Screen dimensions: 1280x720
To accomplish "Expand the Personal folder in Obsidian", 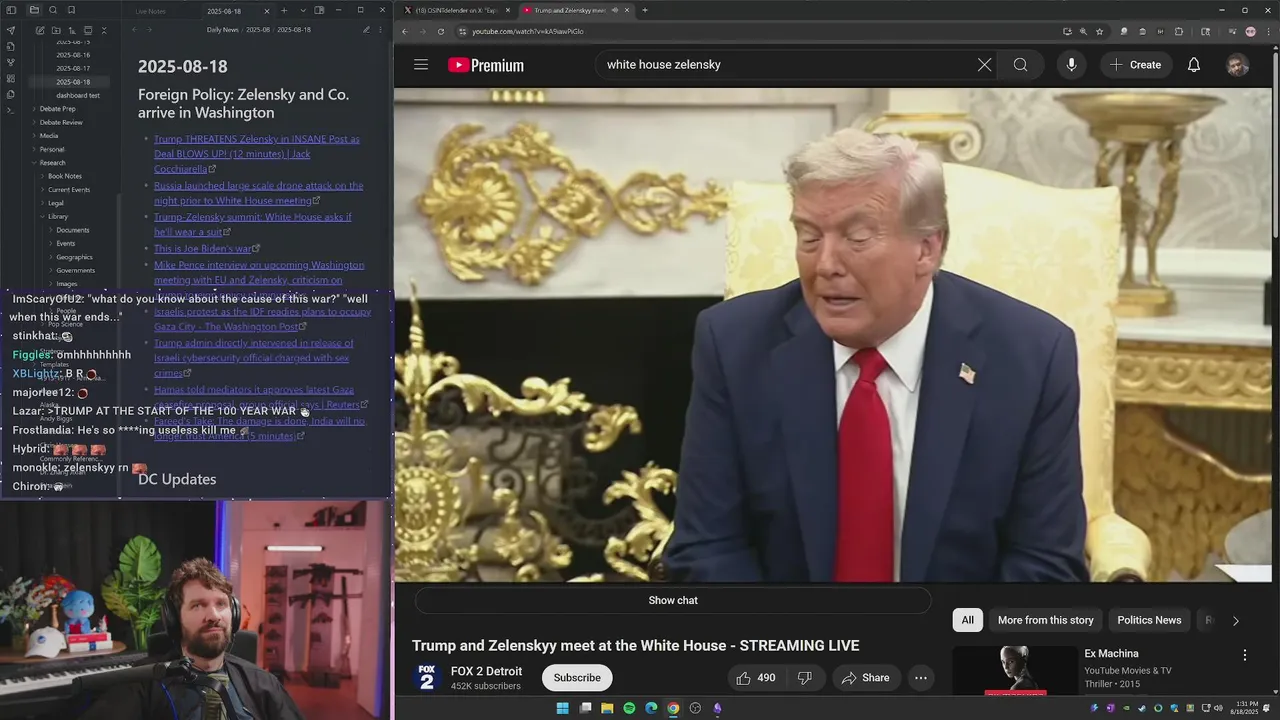I will pyautogui.click(x=52, y=149).
